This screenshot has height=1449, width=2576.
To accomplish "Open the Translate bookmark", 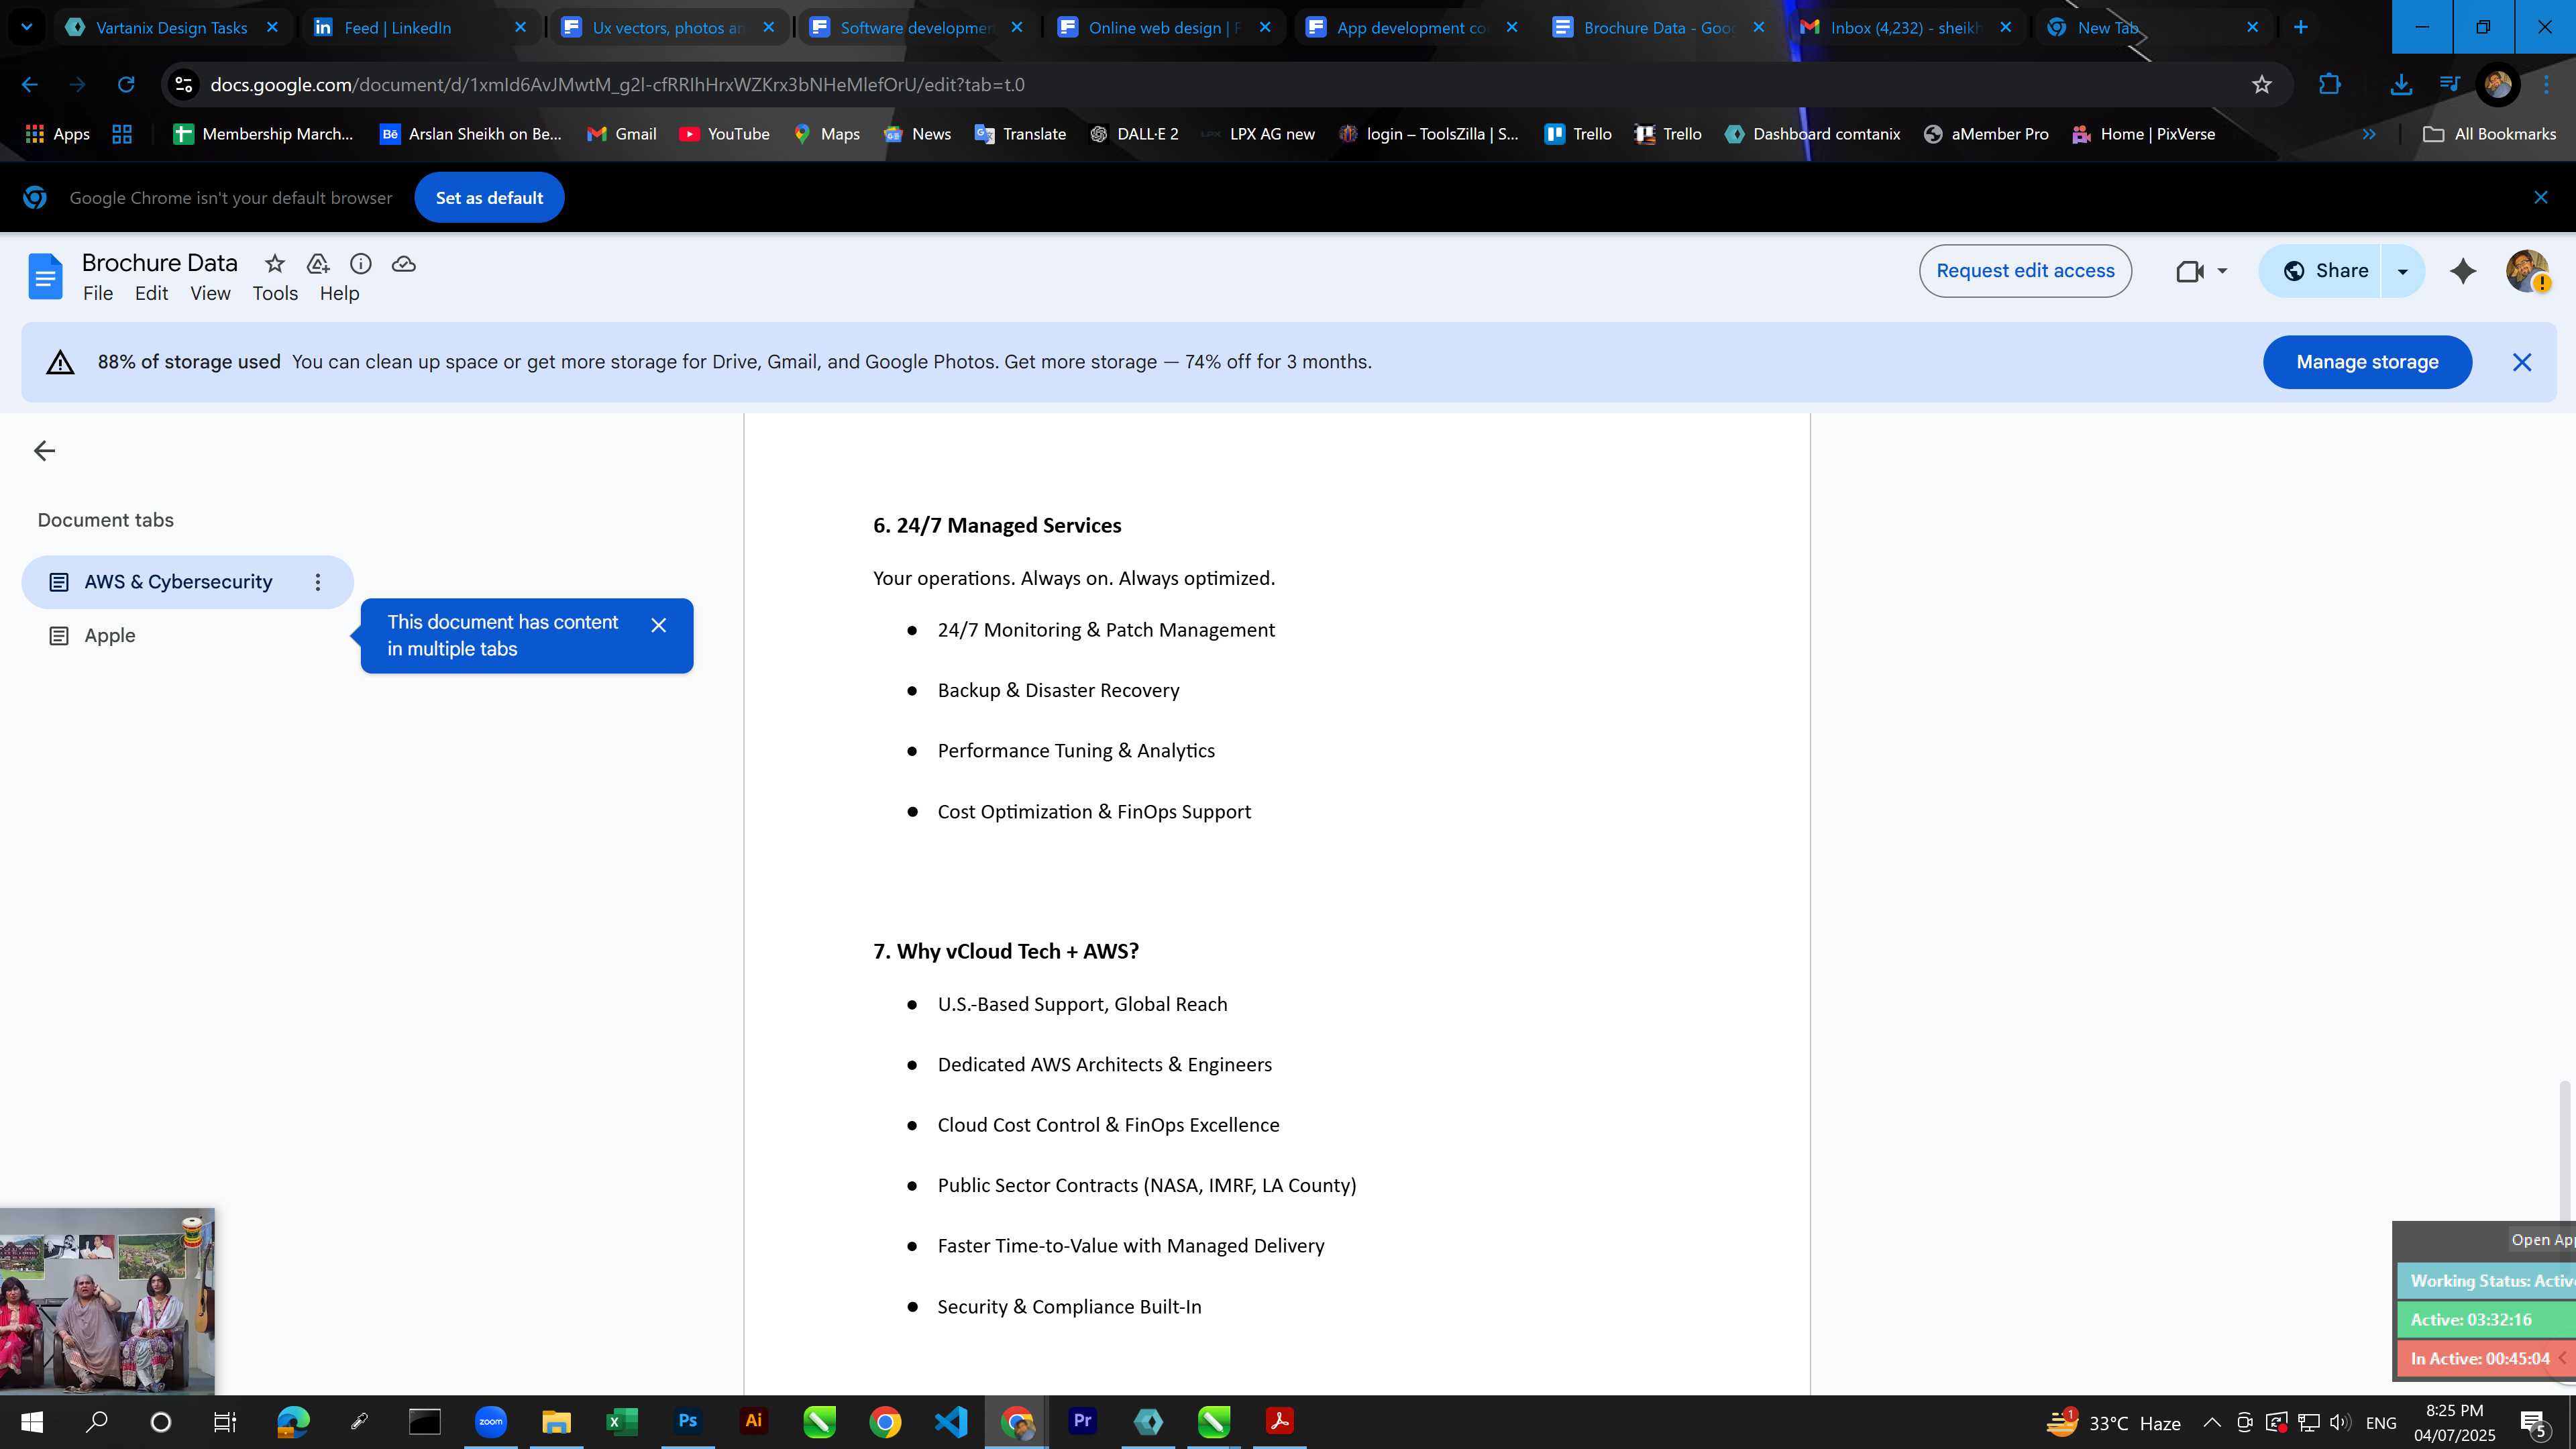I will click(x=1020, y=134).
